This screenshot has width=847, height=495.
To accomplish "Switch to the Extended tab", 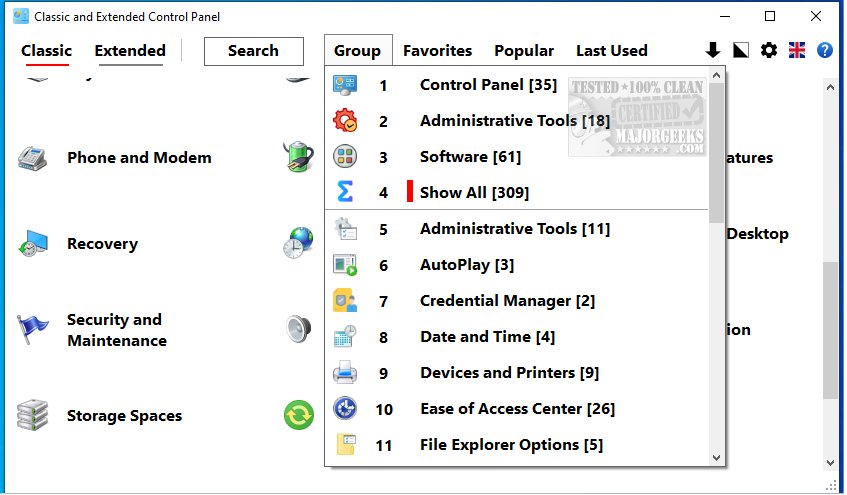I will pos(130,51).
